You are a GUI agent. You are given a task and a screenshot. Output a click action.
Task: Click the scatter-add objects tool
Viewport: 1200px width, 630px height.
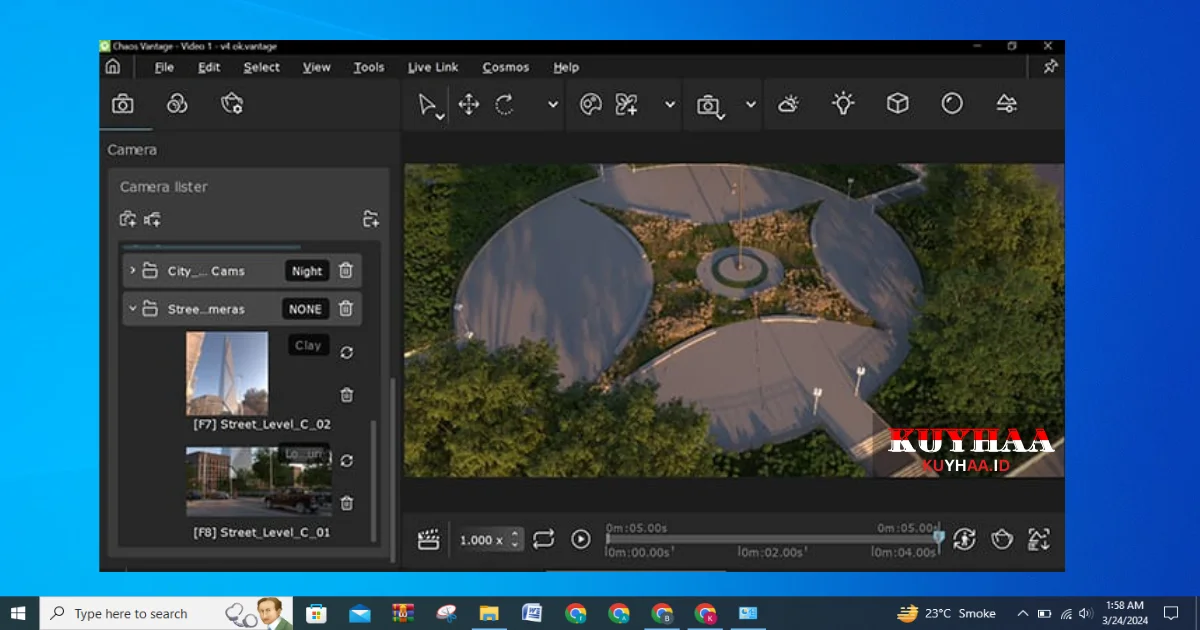click(627, 104)
